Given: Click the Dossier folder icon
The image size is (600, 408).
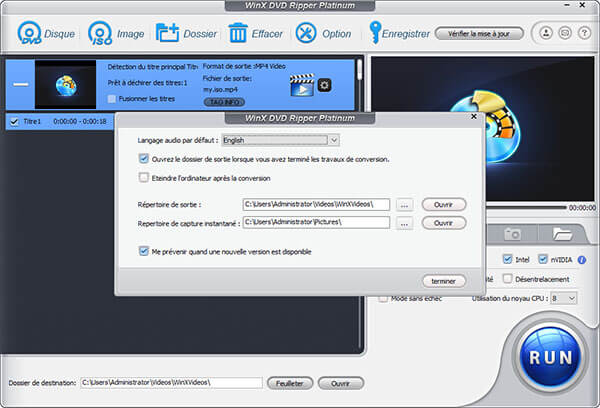Looking at the screenshot, I should tap(168, 33).
